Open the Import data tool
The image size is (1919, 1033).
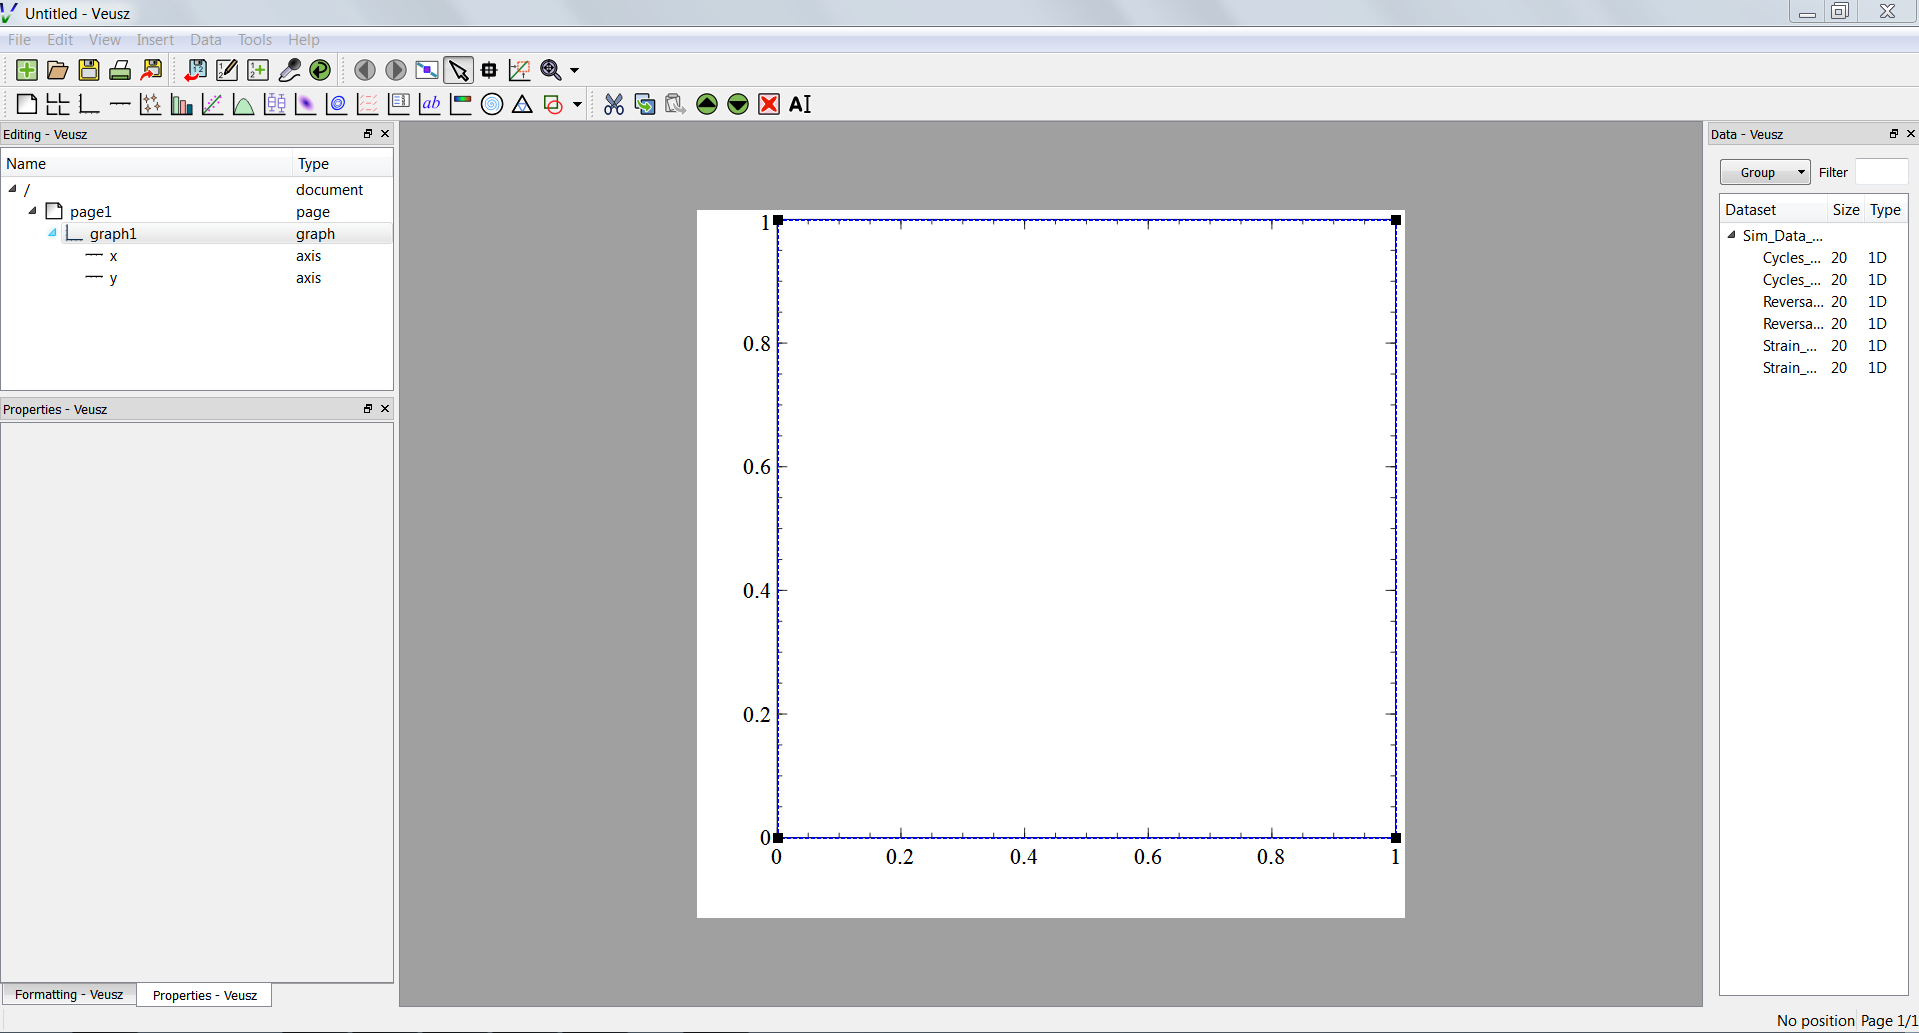click(196, 70)
